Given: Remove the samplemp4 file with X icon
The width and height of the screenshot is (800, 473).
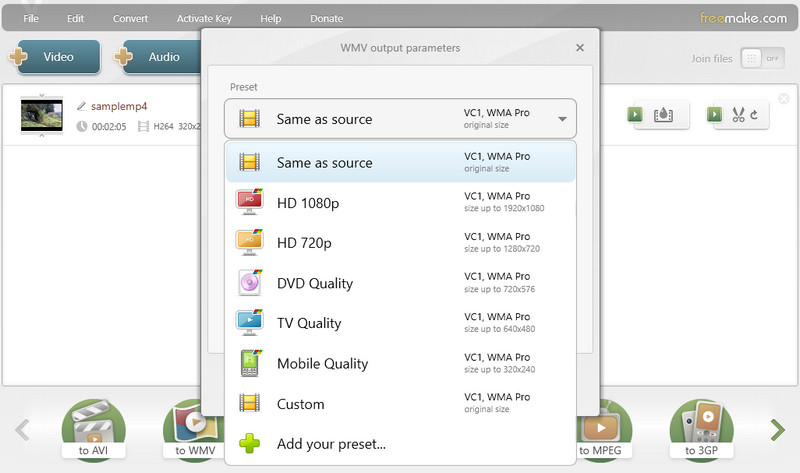Looking at the screenshot, I should [784, 98].
